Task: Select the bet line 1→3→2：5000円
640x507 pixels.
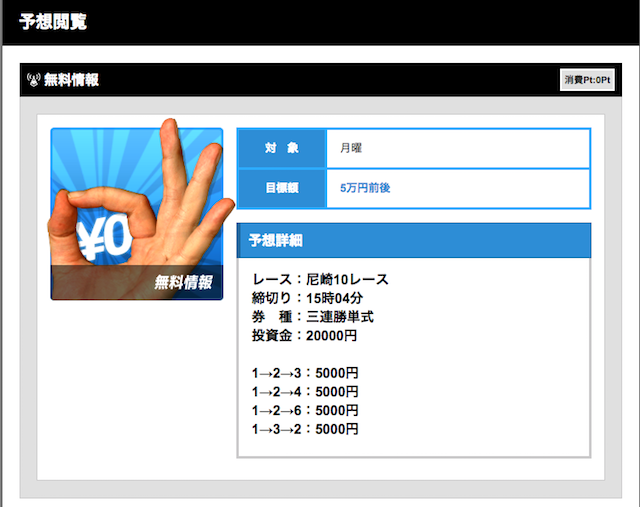Action: 305,429
